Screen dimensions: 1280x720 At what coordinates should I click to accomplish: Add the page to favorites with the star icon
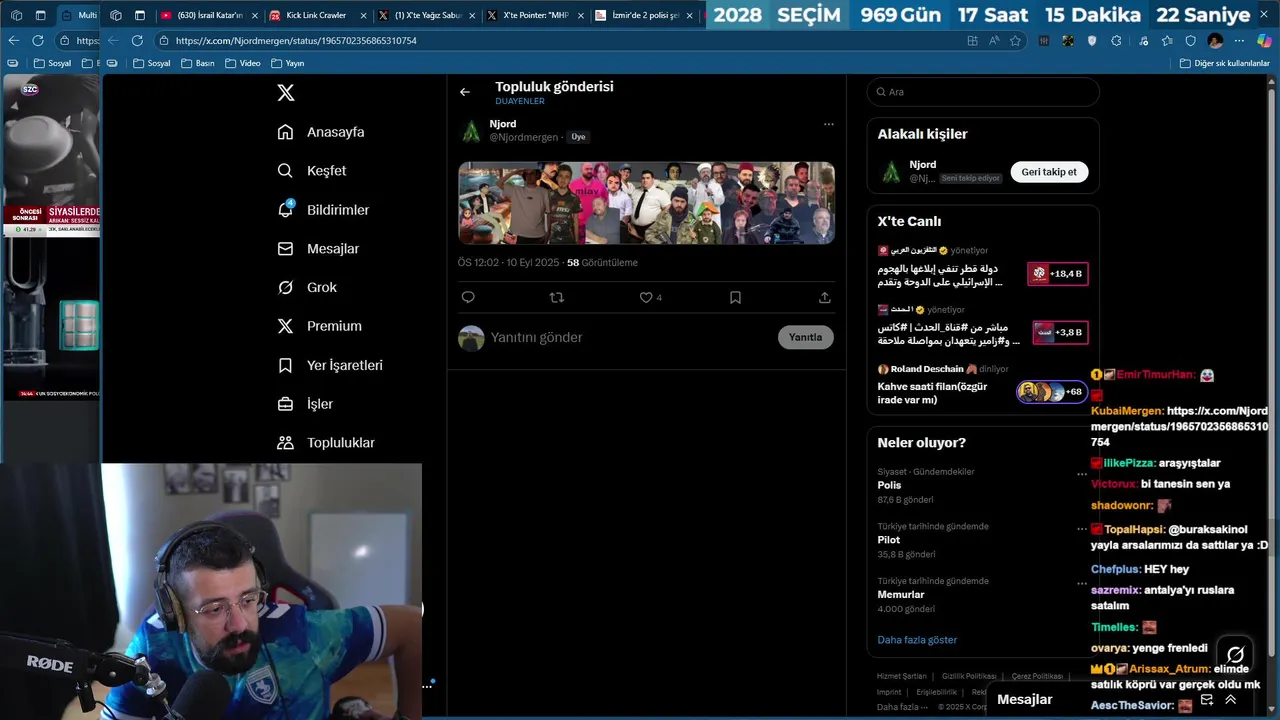[x=1015, y=41]
